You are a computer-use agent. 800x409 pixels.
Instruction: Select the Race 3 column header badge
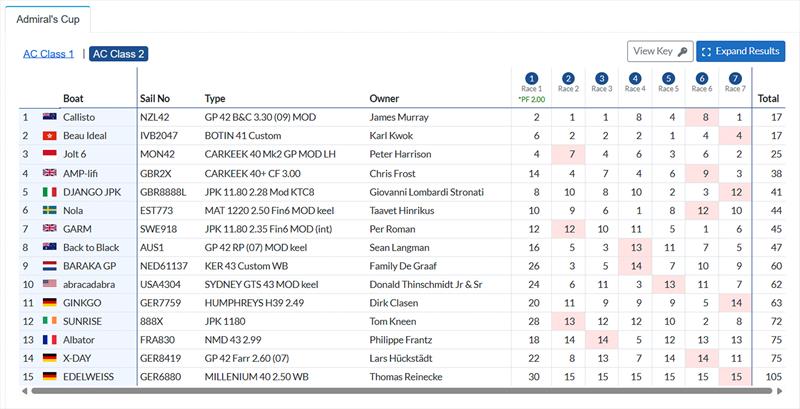(602, 79)
